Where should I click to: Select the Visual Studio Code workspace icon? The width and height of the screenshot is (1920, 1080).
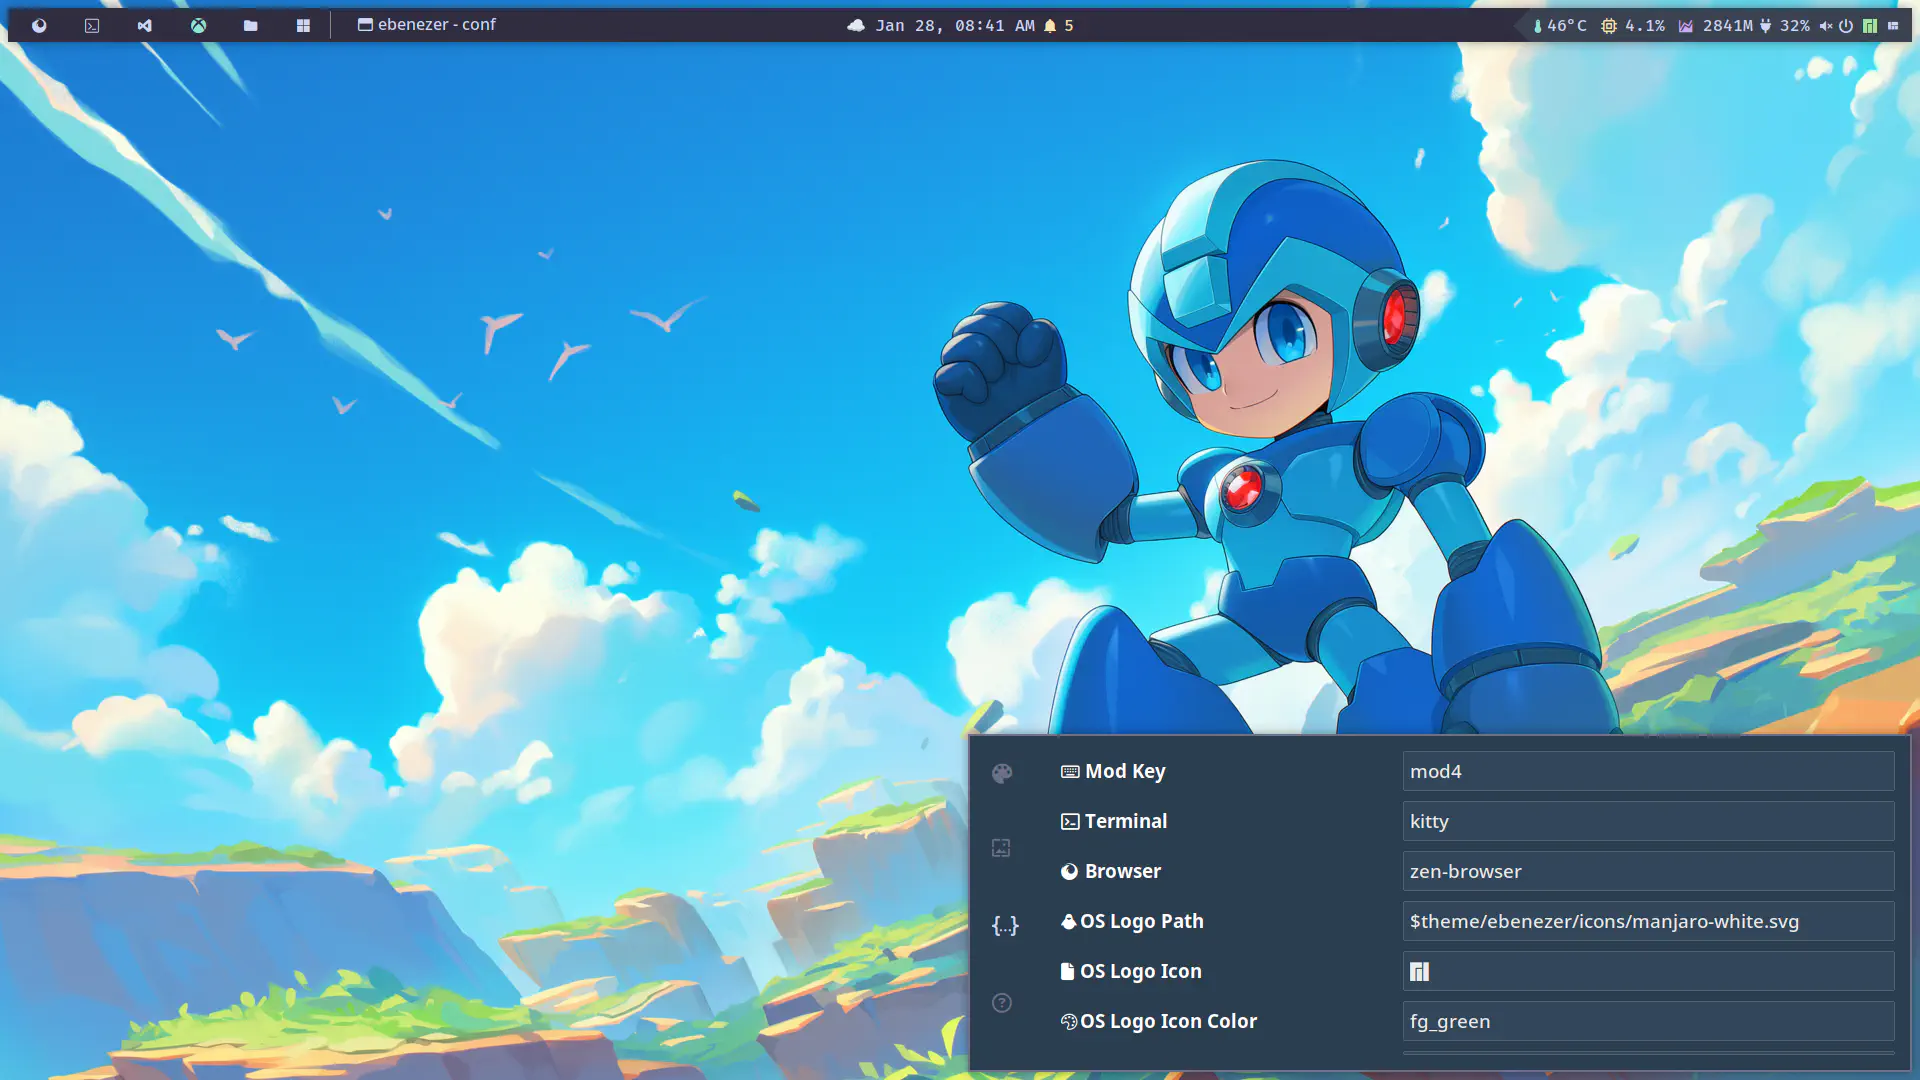tap(145, 26)
